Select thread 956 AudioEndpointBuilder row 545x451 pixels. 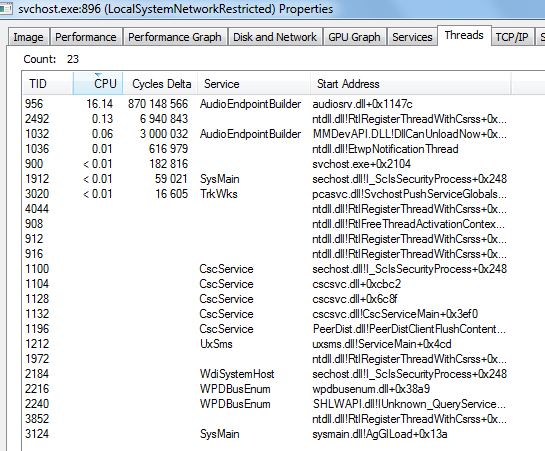click(266, 104)
